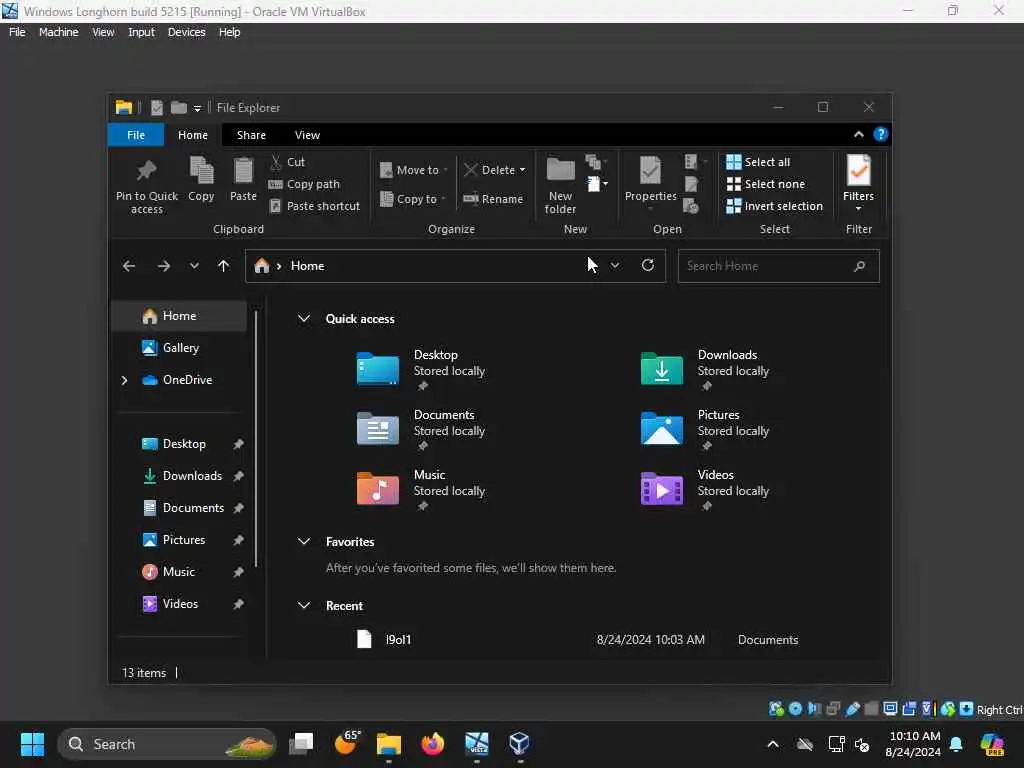Navigate back with the left arrow

pyautogui.click(x=129, y=266)
